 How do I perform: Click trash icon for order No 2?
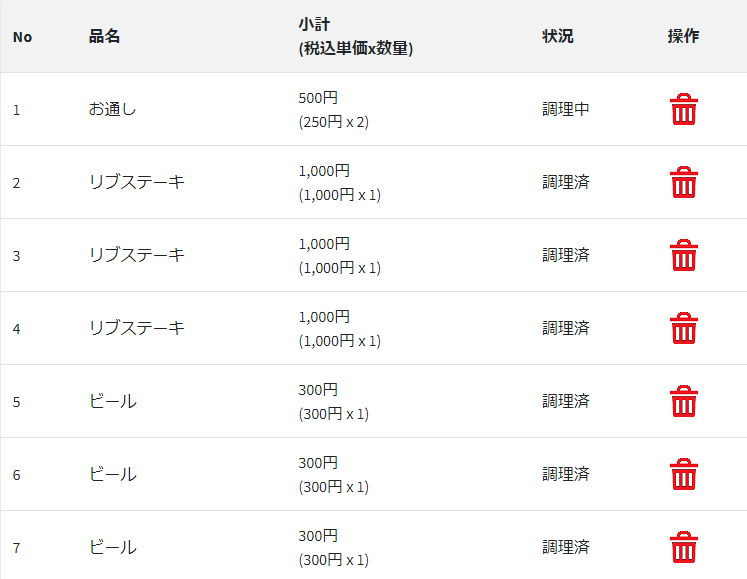tap(683, 182)
